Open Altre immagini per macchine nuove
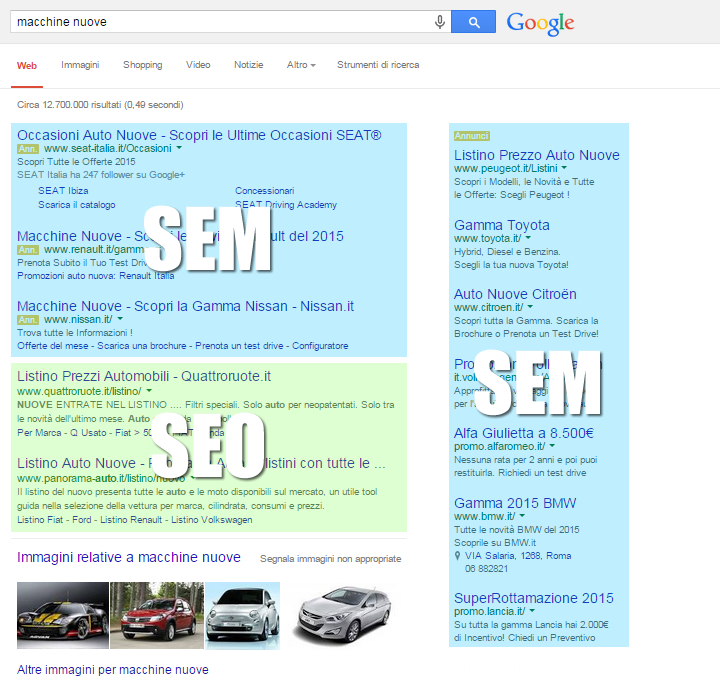Image resolution: width=720 pixels, height=683 pixels. click(112, 670)
